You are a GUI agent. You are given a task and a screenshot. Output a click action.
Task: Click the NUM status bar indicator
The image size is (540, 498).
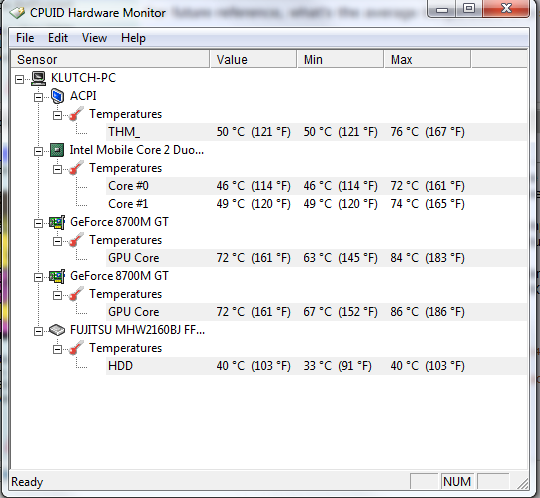(x=457, y=481)
